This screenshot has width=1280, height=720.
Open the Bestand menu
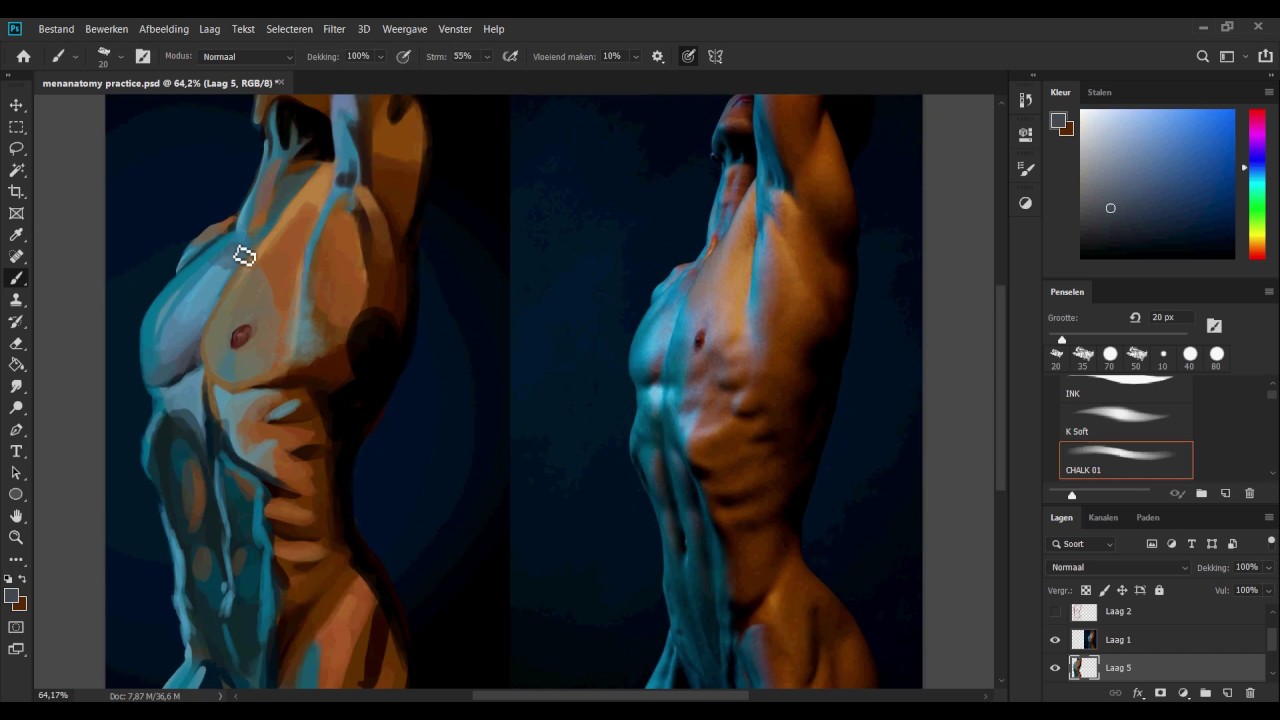[x=56, y=29]
